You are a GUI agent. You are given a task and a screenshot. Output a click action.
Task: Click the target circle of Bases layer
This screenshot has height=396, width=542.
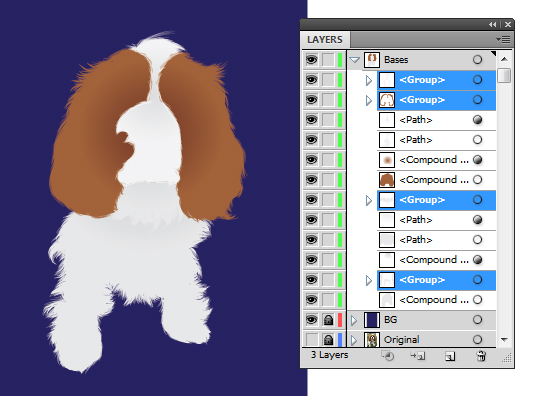click(477, 60)
